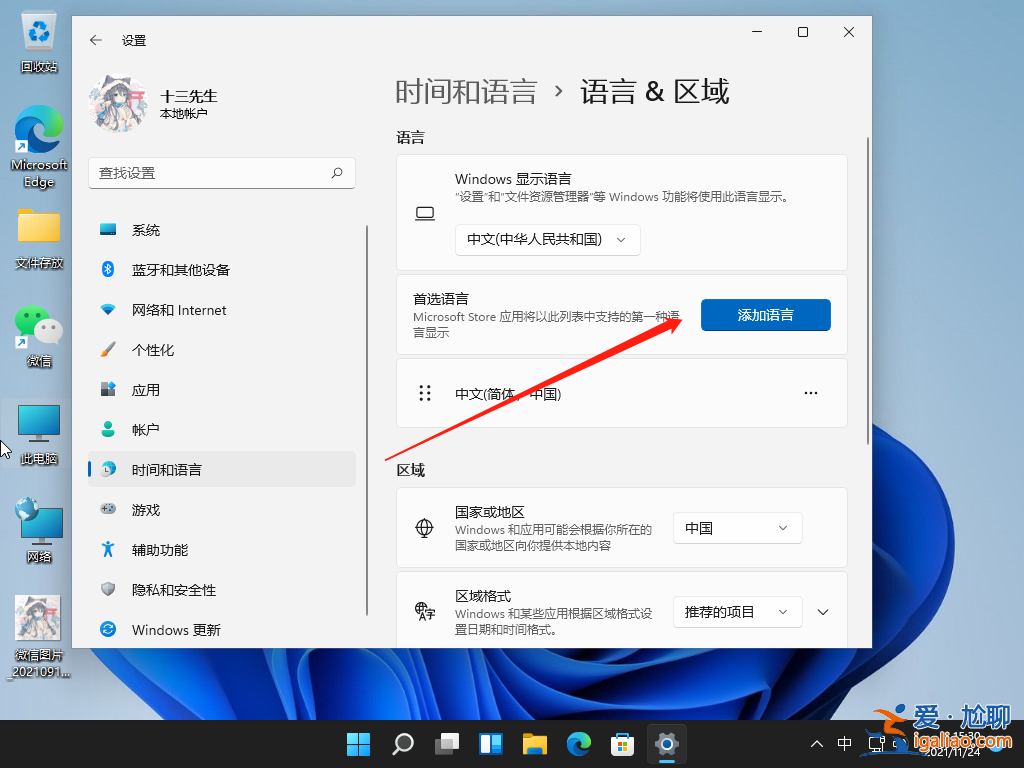Viewport: 1024px width, 768px height.
Task: Click the 查找设置 search field
Action: click(x=222, y=173)
